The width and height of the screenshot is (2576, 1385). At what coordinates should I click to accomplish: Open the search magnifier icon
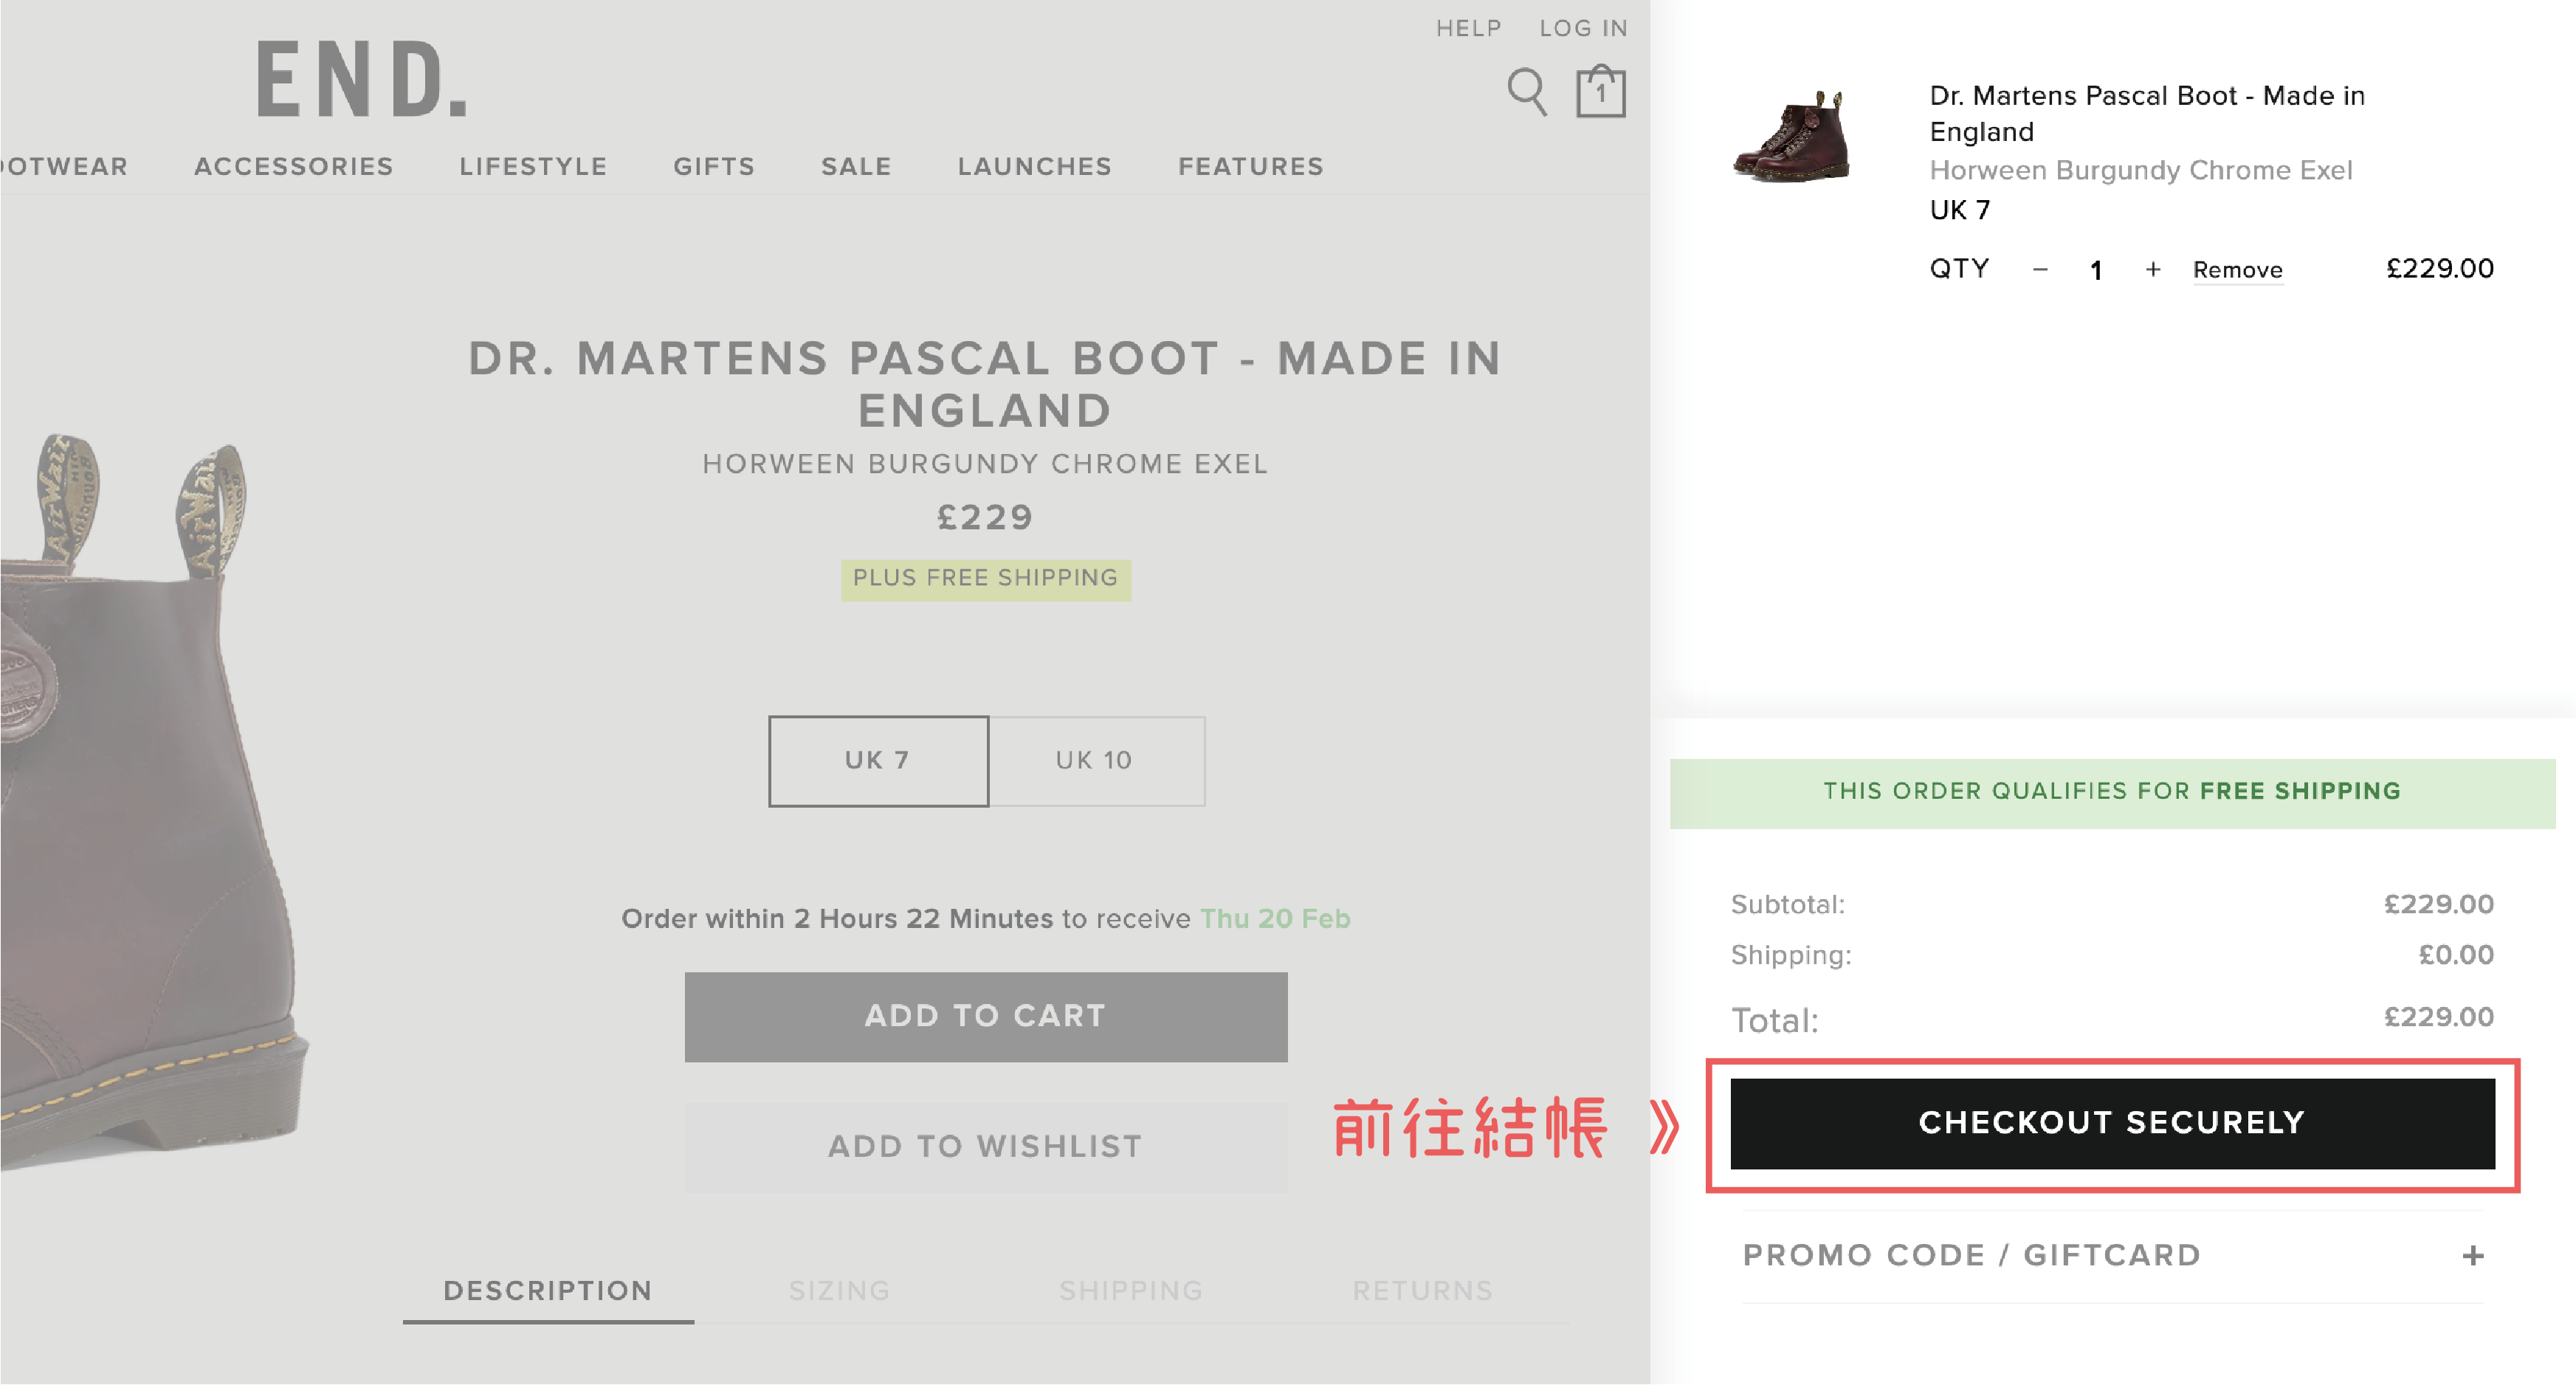point(1526,92)
